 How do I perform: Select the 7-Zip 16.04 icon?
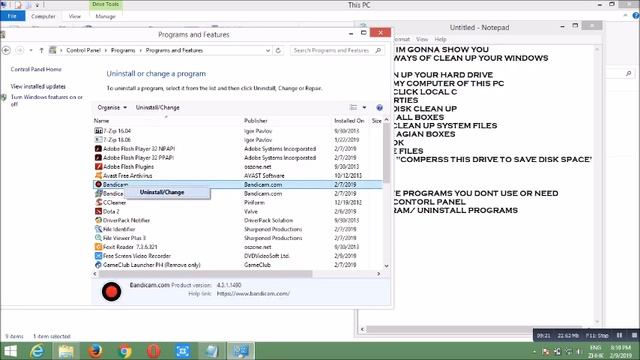pos(98,131)
